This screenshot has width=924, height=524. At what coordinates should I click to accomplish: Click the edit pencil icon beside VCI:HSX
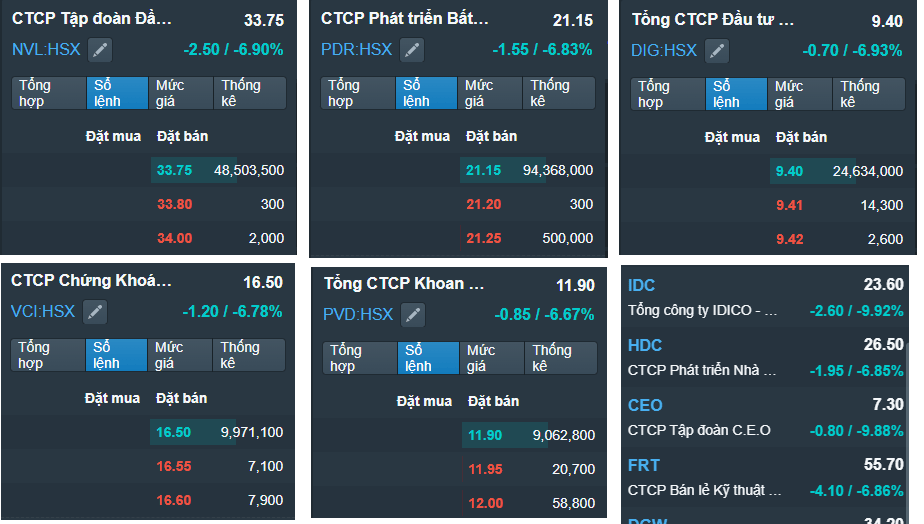pyautogui.click(x=96, y=312)
